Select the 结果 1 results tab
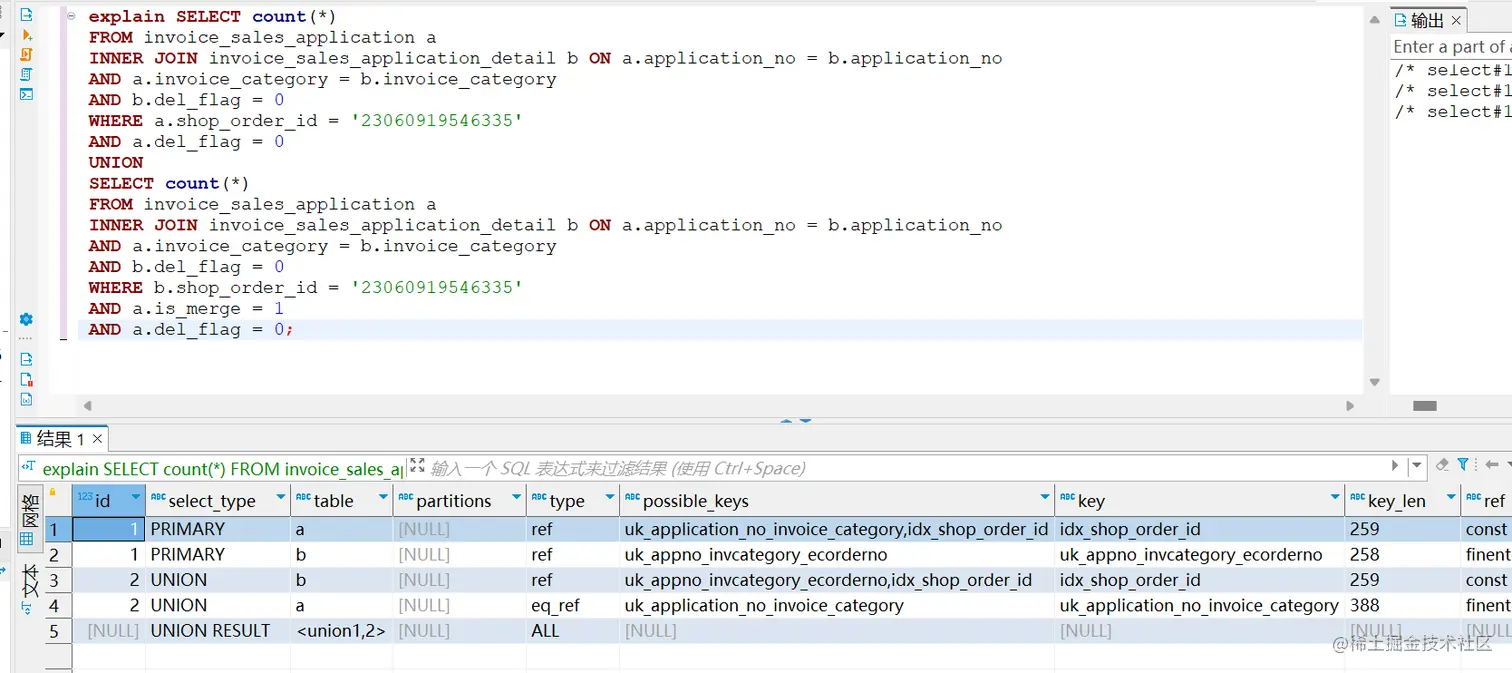The image size is (1512, 673). (60, 439)
